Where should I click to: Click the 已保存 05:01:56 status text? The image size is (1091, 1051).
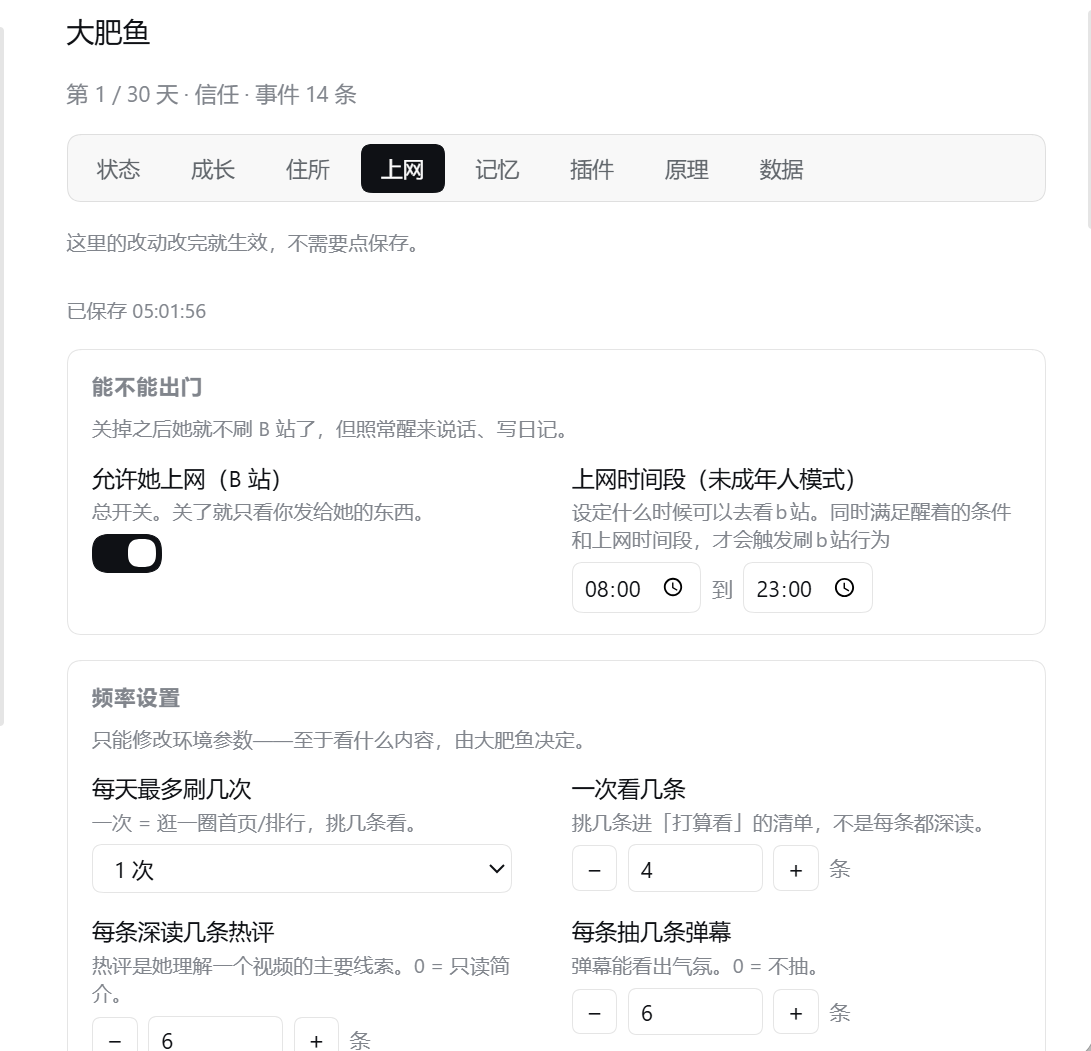(136, 311)
